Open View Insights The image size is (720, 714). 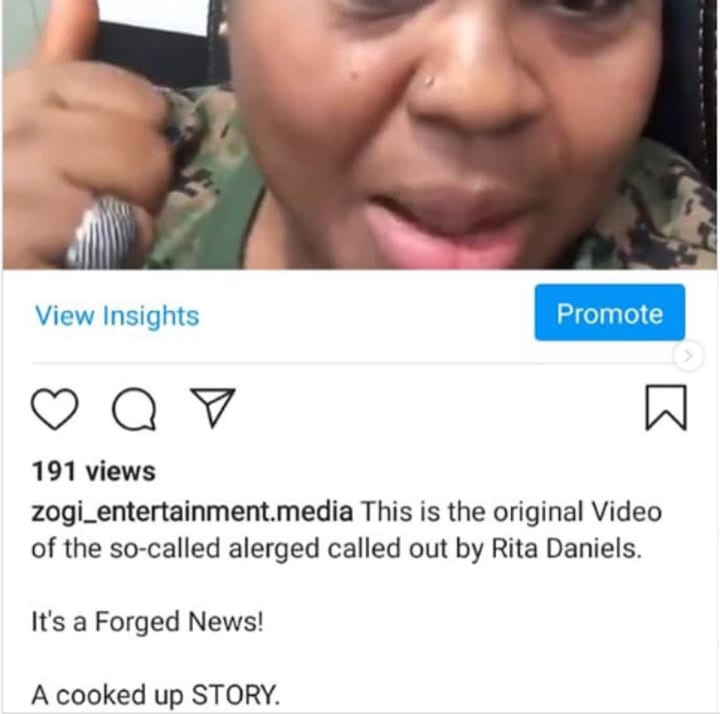click(x=117, y=316)
